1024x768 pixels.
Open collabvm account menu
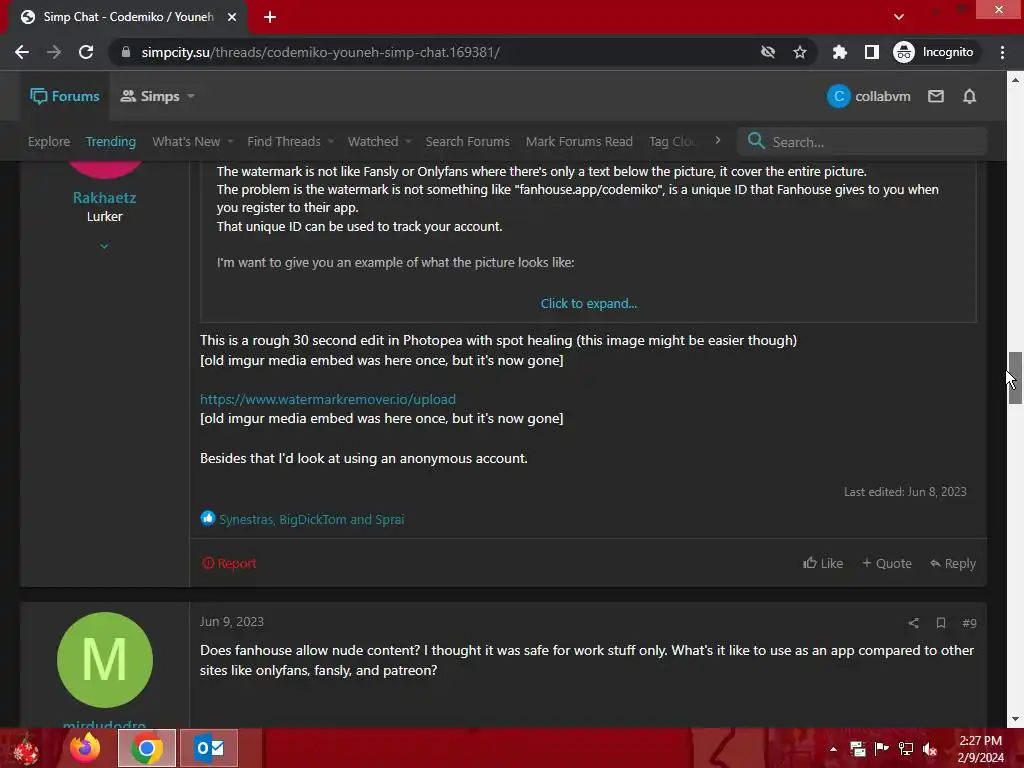[869, 97]
